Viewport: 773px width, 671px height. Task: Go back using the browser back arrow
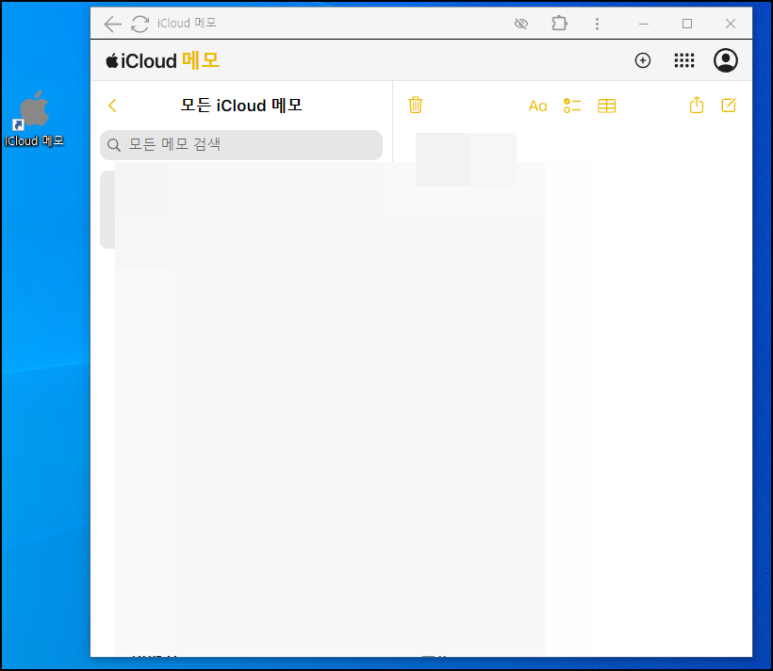coord(112,24)
